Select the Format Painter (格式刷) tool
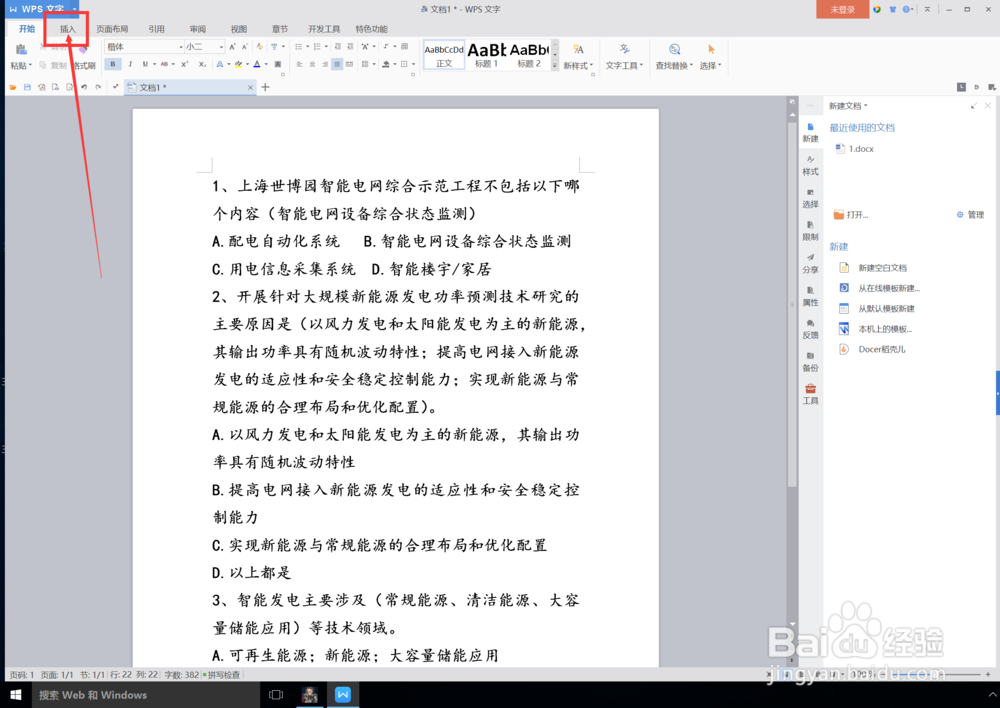Screen dimensions: 1000x708 (x=86, y=65)
